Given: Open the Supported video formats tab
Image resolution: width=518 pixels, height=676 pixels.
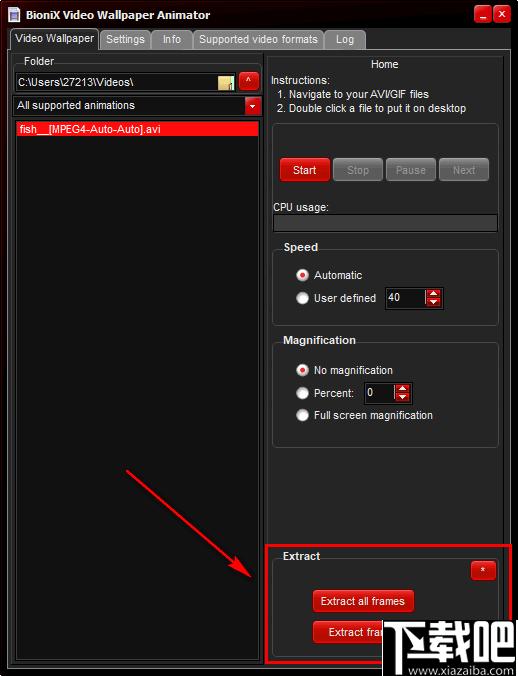Looking at the screenshot, I should pyautogui.click(x=258, y=40).
